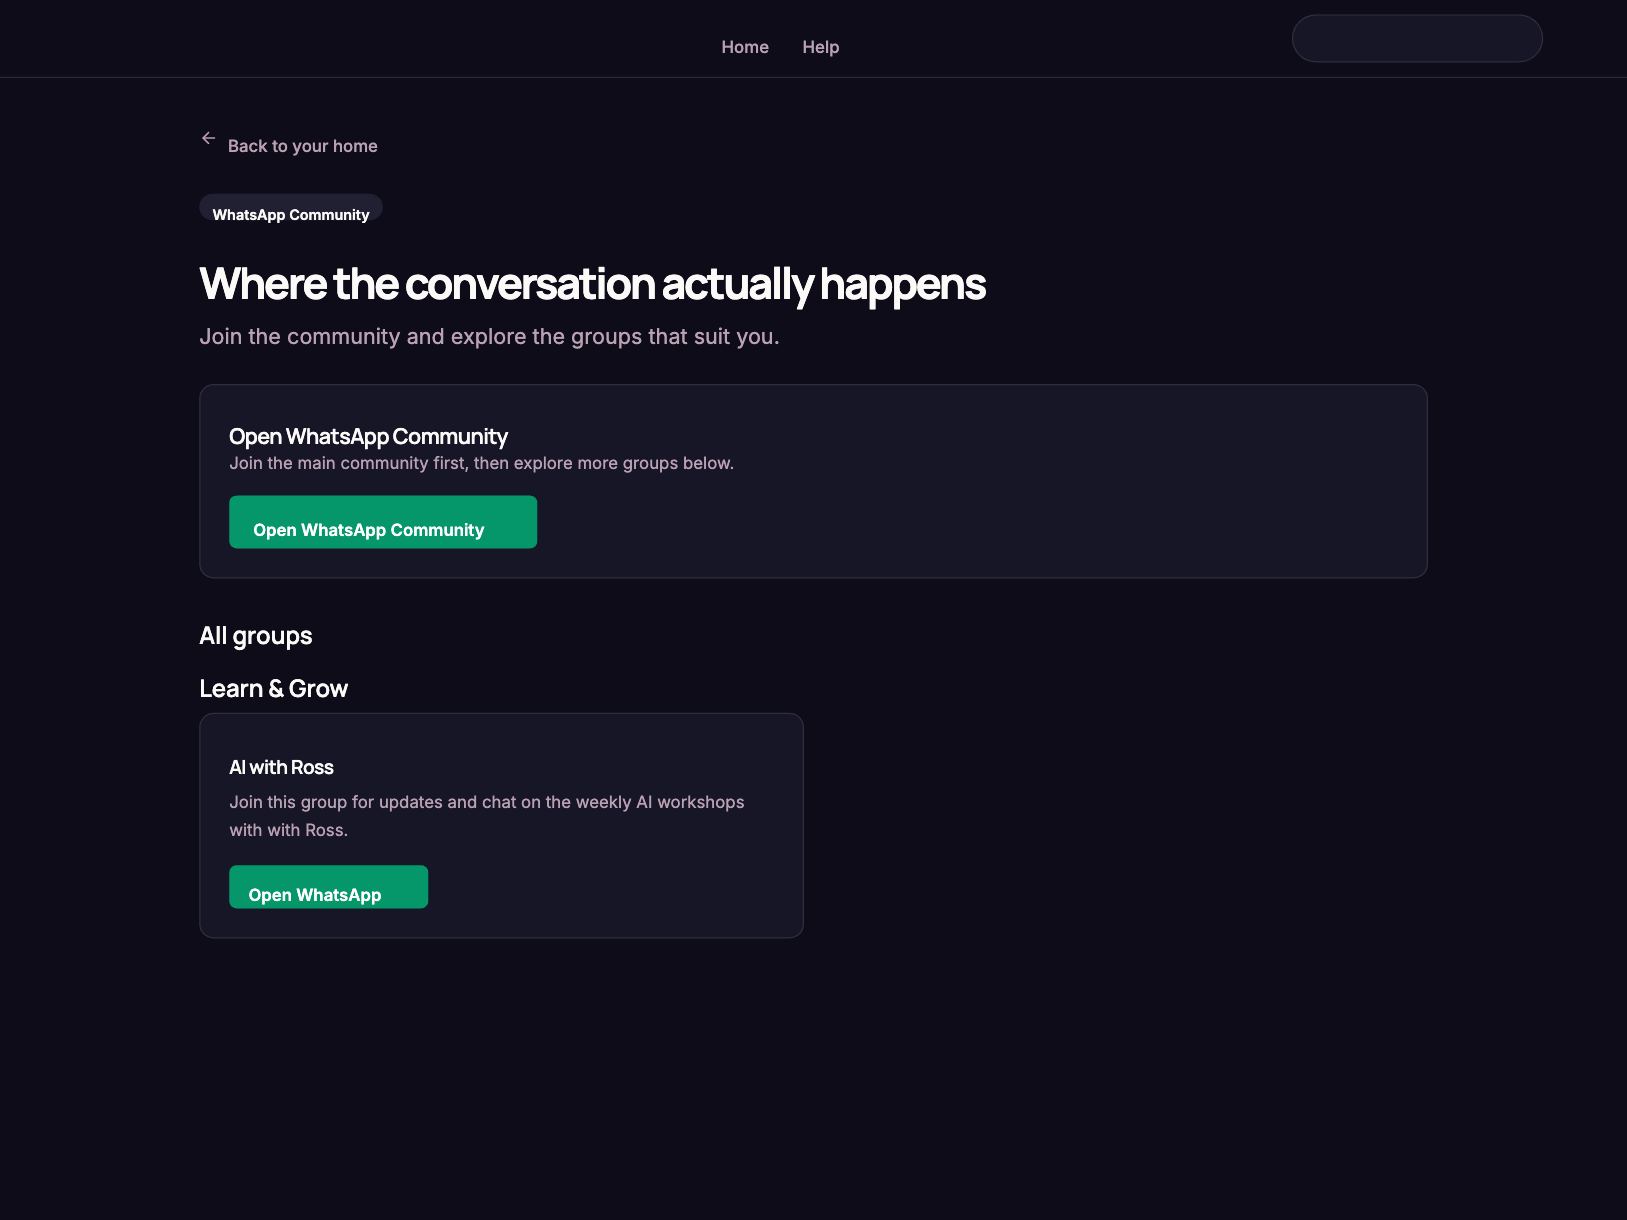The width and height of the screenshot is (1627, 1220).
Task: Click Open WhatsApp in AI with Ross card
Action: pyautogui.click(x=328, y=887)
